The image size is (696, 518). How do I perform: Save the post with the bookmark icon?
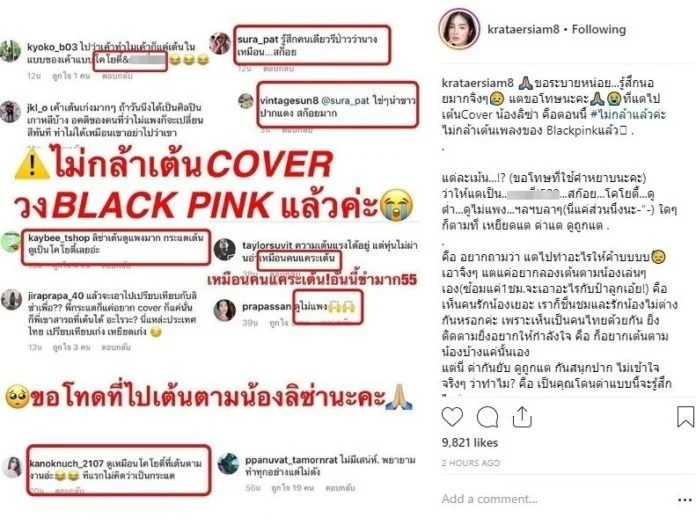685,417
